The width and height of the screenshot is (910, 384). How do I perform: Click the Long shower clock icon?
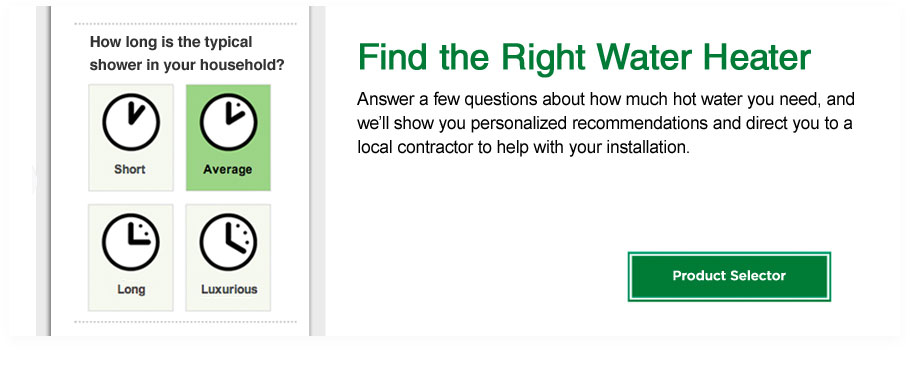point(131,242)
